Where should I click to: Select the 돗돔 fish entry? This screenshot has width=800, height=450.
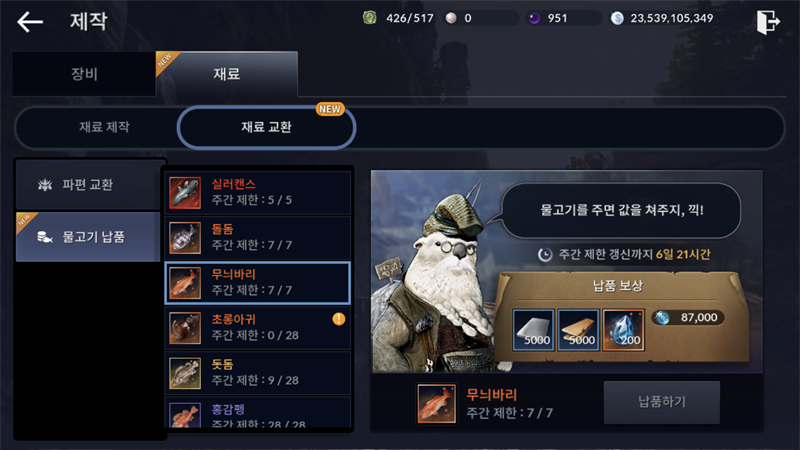[258, 372]
